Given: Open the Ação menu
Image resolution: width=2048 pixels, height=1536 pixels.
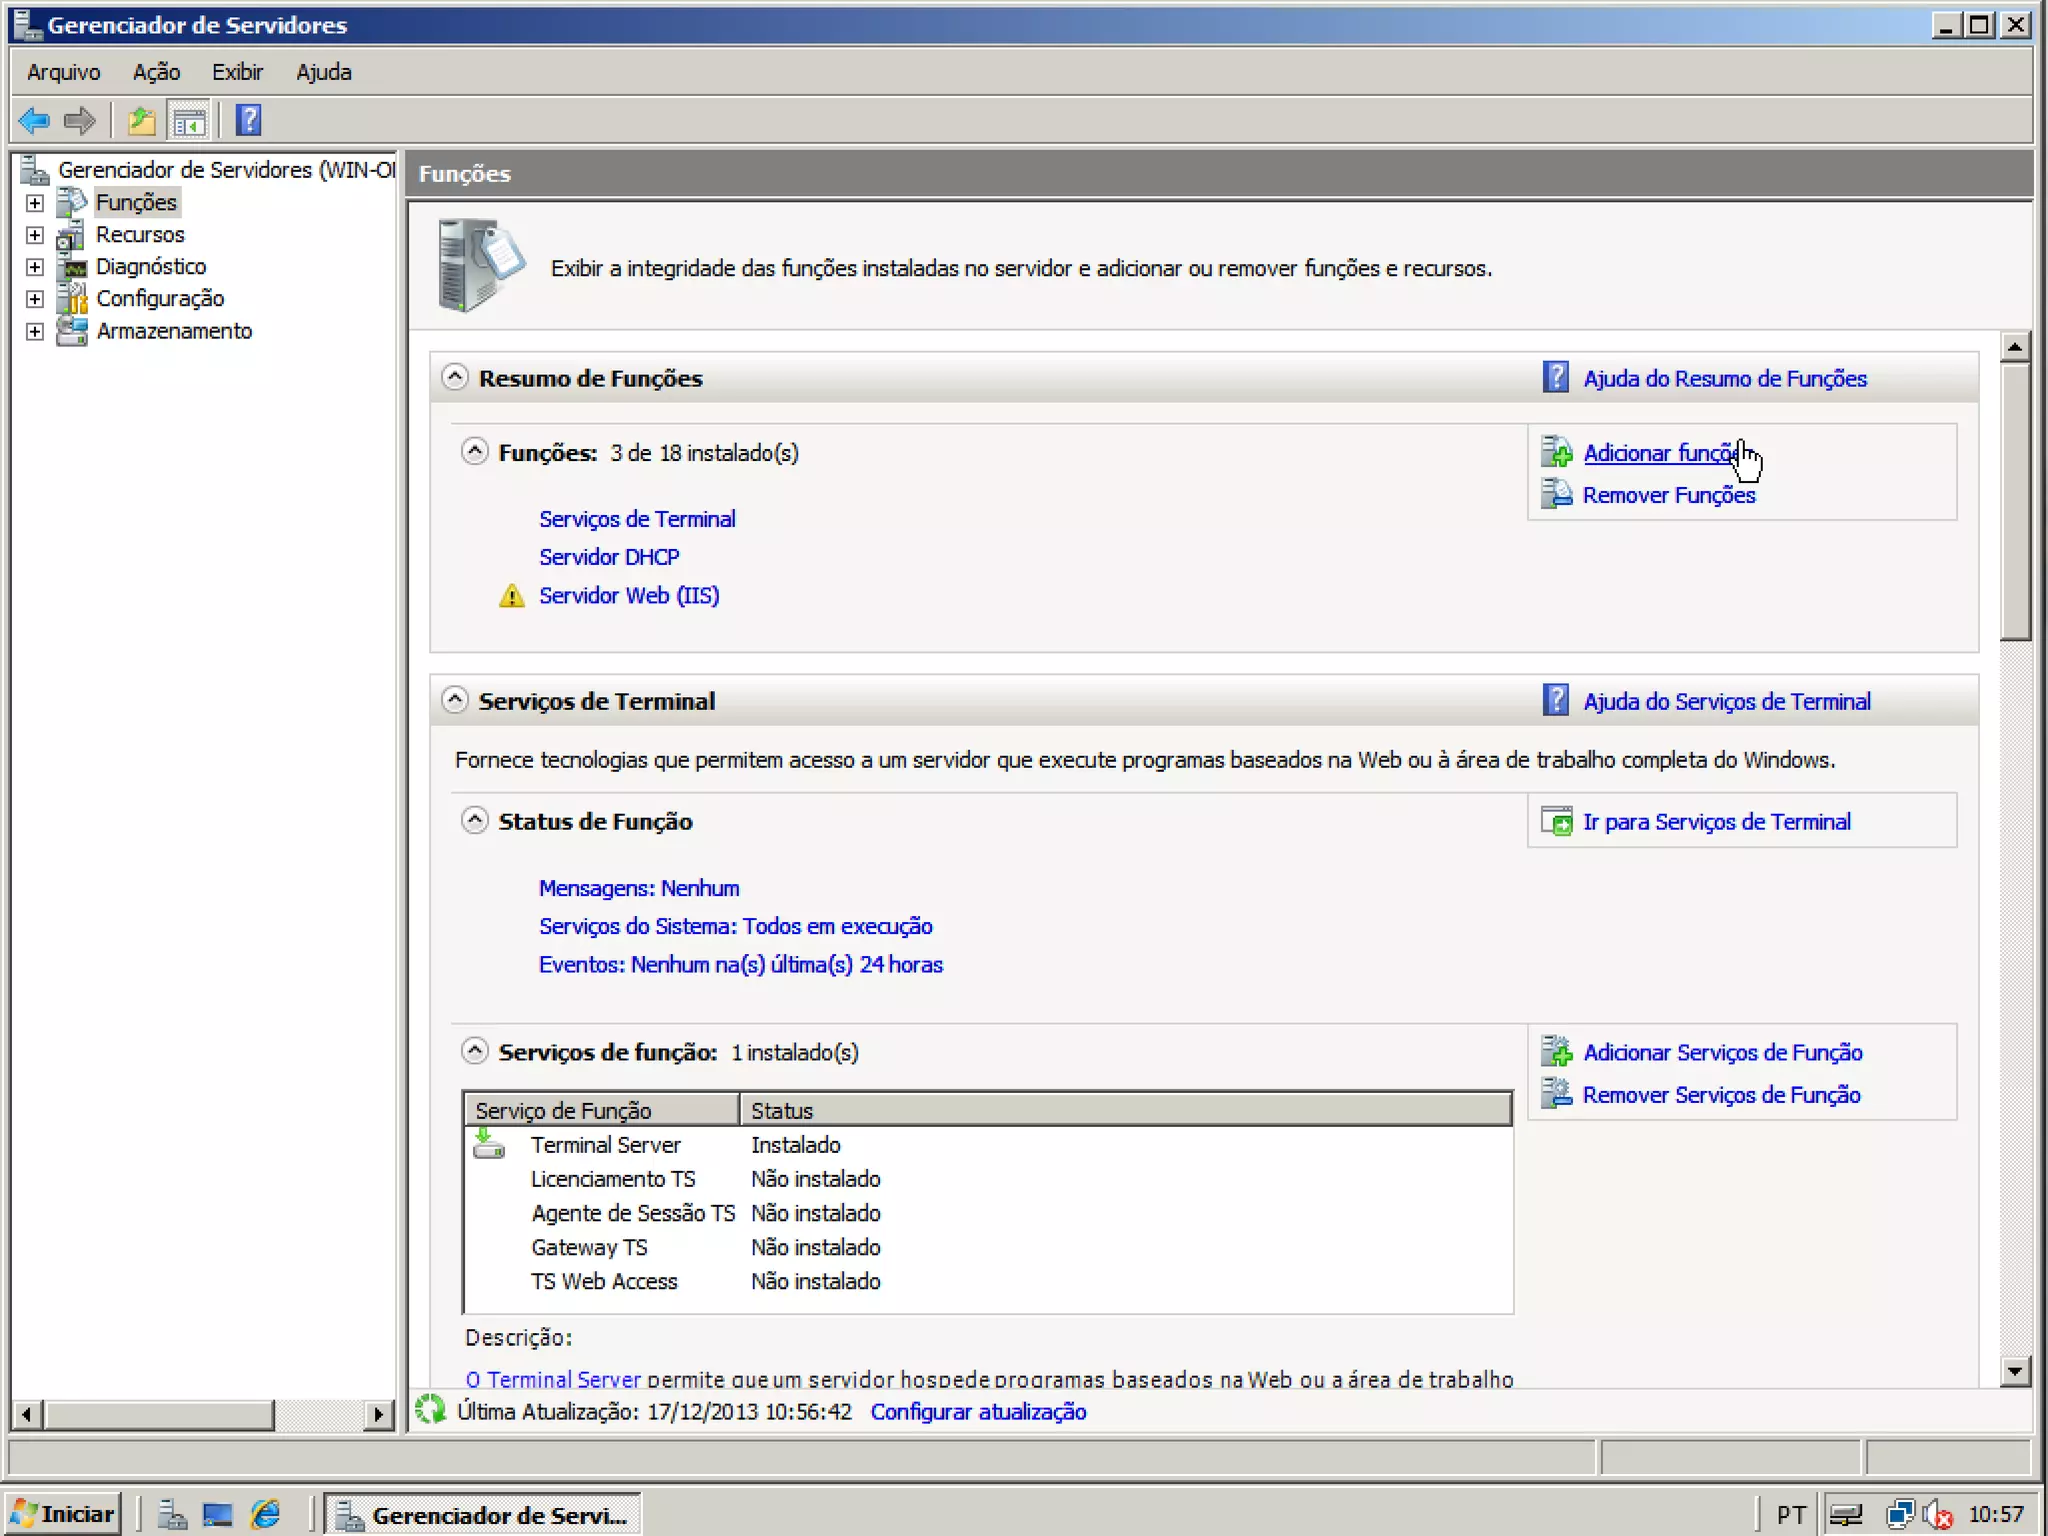Looking at the screenshot, I should click(156, 72).
